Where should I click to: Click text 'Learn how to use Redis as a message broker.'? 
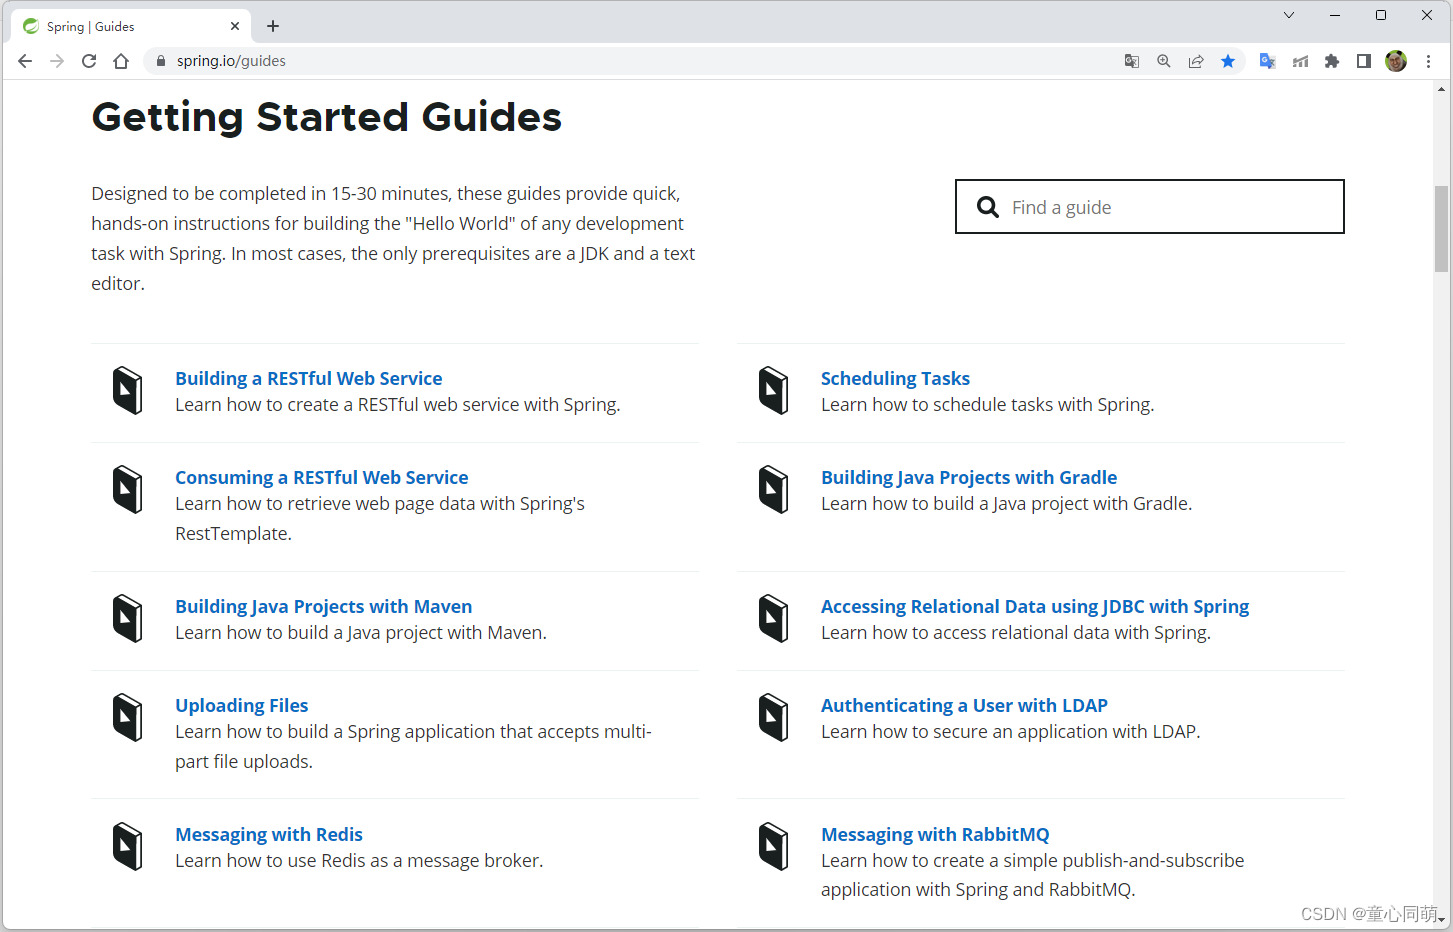(359, 860)
